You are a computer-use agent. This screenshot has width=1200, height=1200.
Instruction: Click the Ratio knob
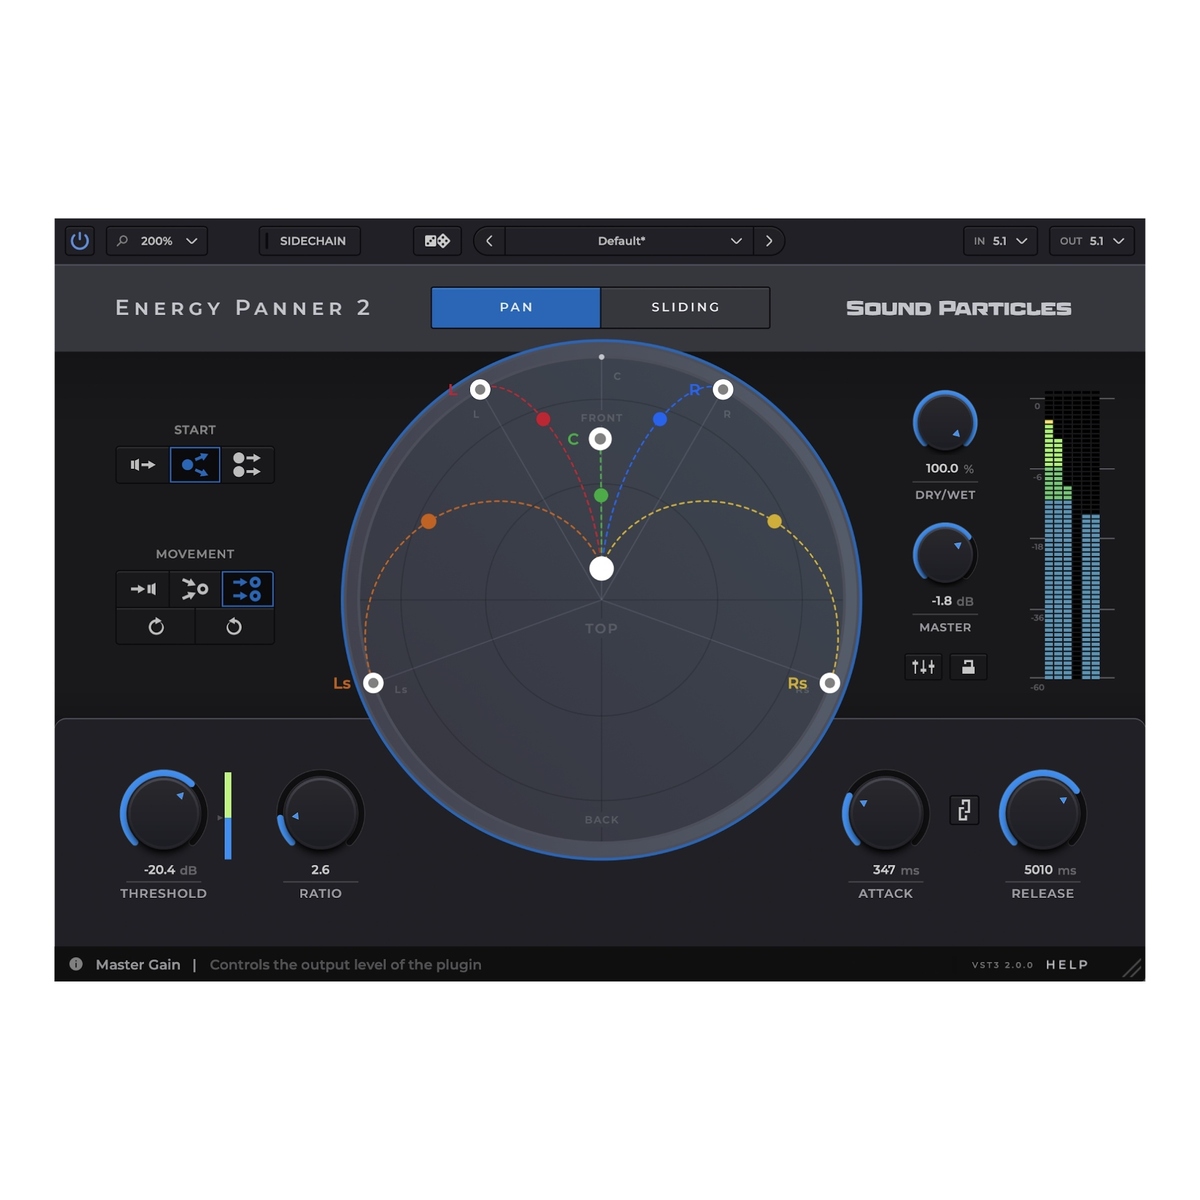[x=320, y=812]
